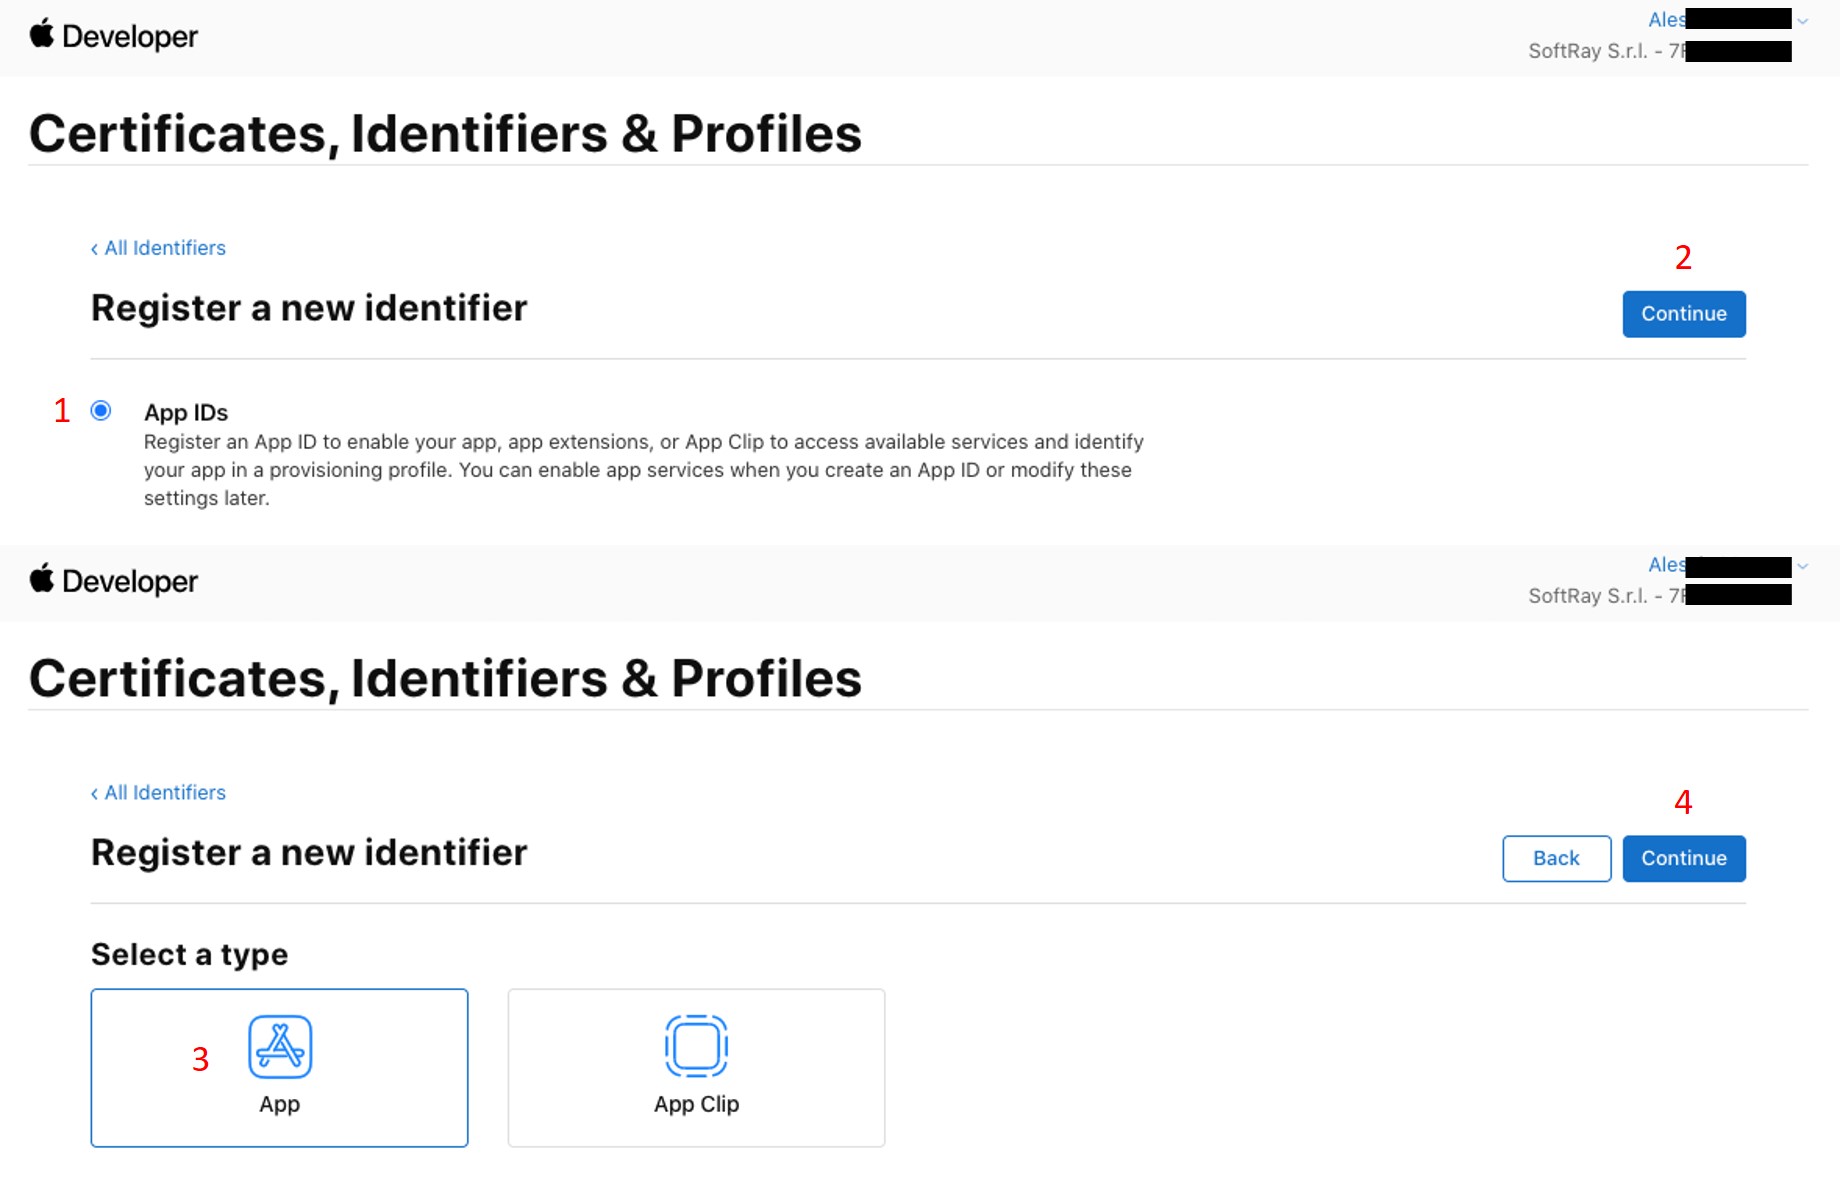The height and width of the screenshot is (1202, 1840).
Task: Expand the lower account dropdown chevron
Action: 1803,566
